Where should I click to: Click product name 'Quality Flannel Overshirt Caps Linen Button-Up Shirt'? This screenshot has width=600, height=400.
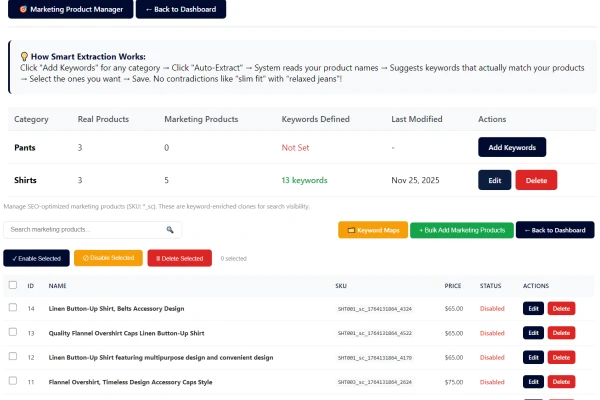[x=126, y=333]
